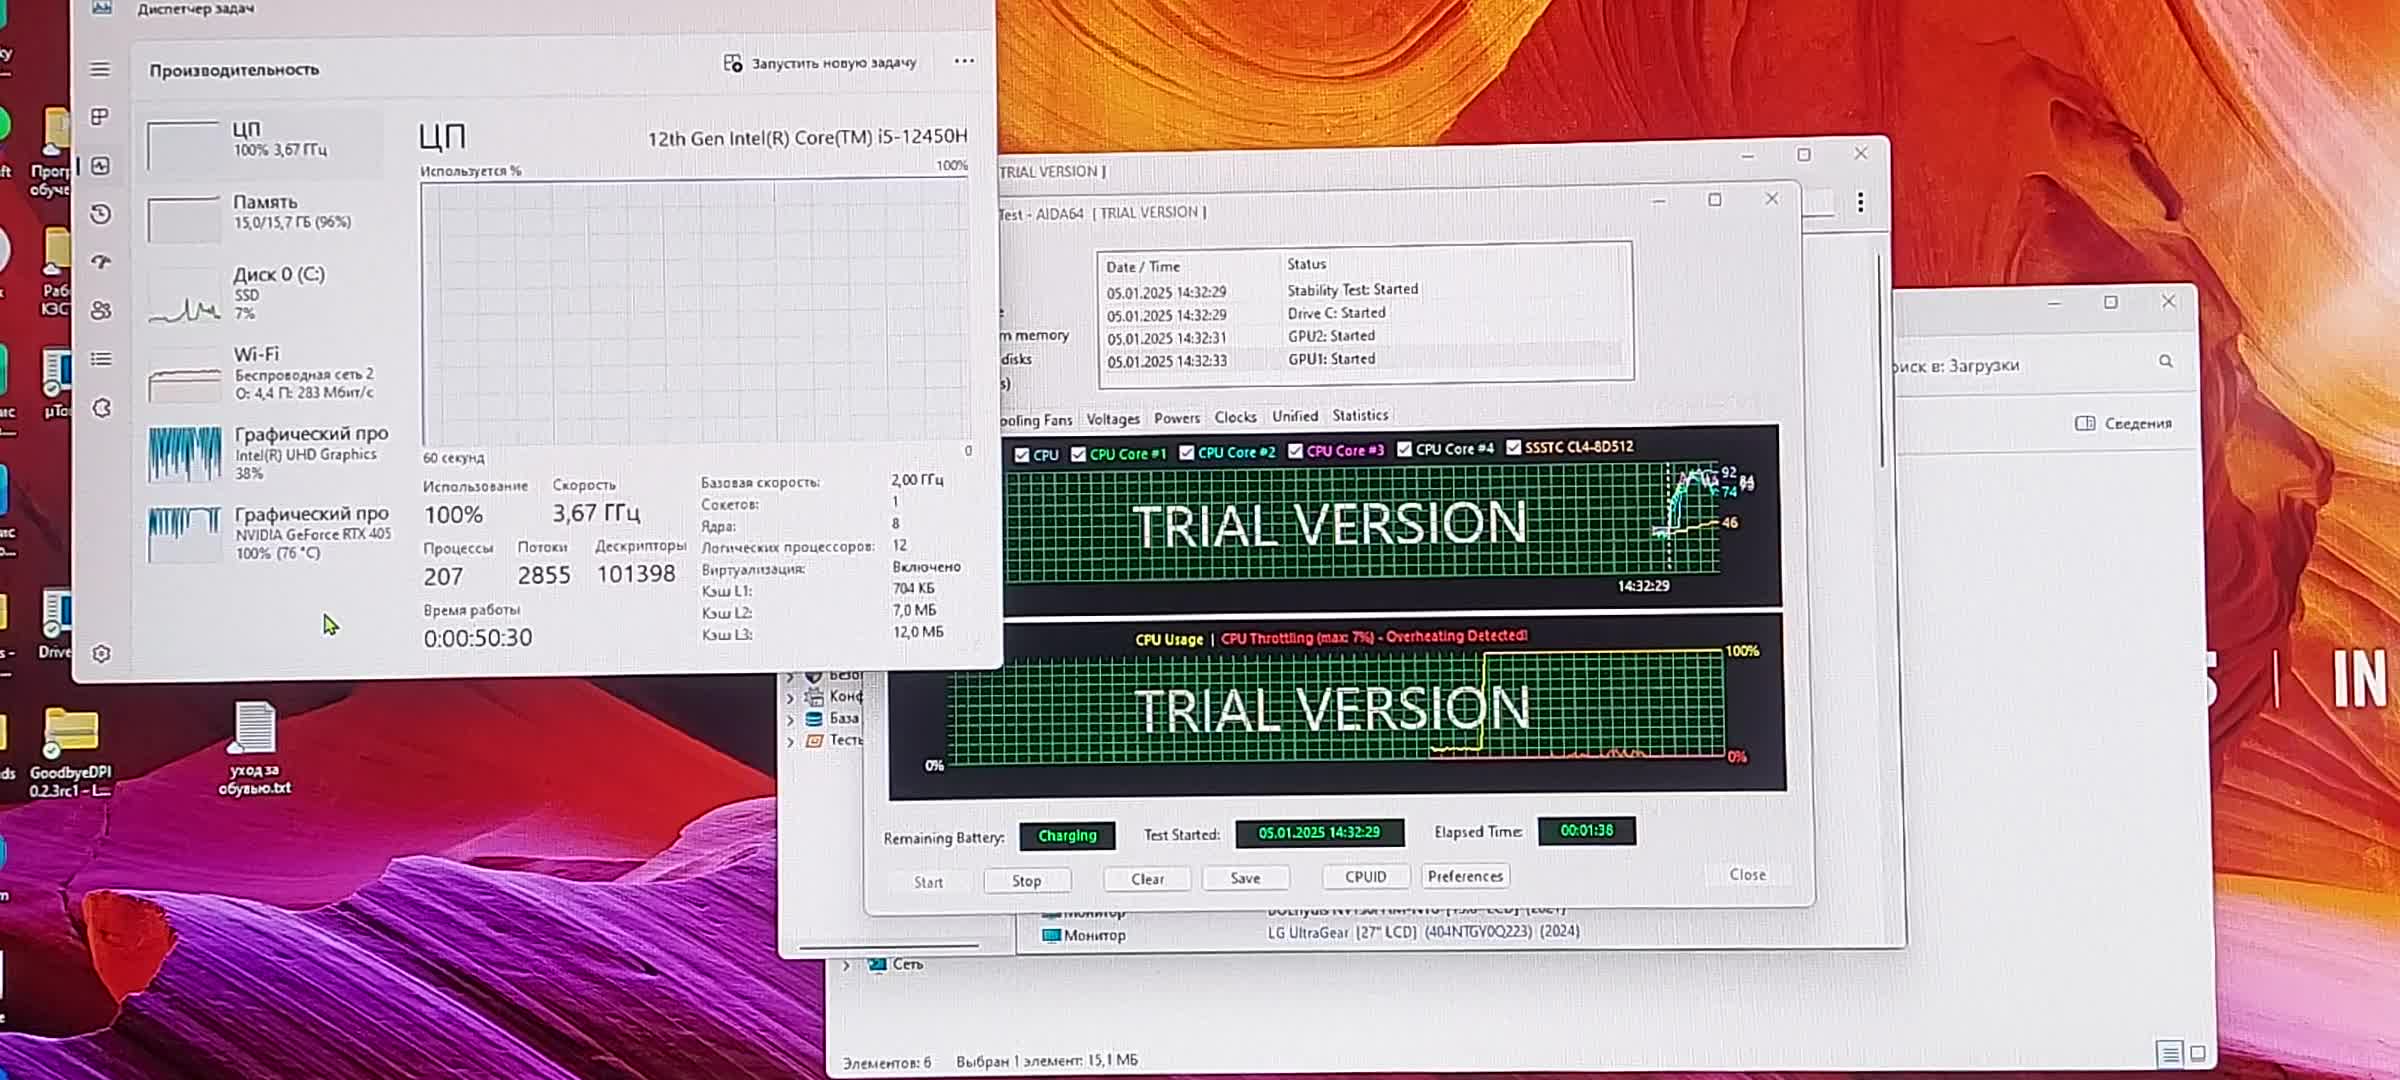The image size is (2400, 1080).
Task: Switch to Statistics tab
Action: click(1360, 415)
